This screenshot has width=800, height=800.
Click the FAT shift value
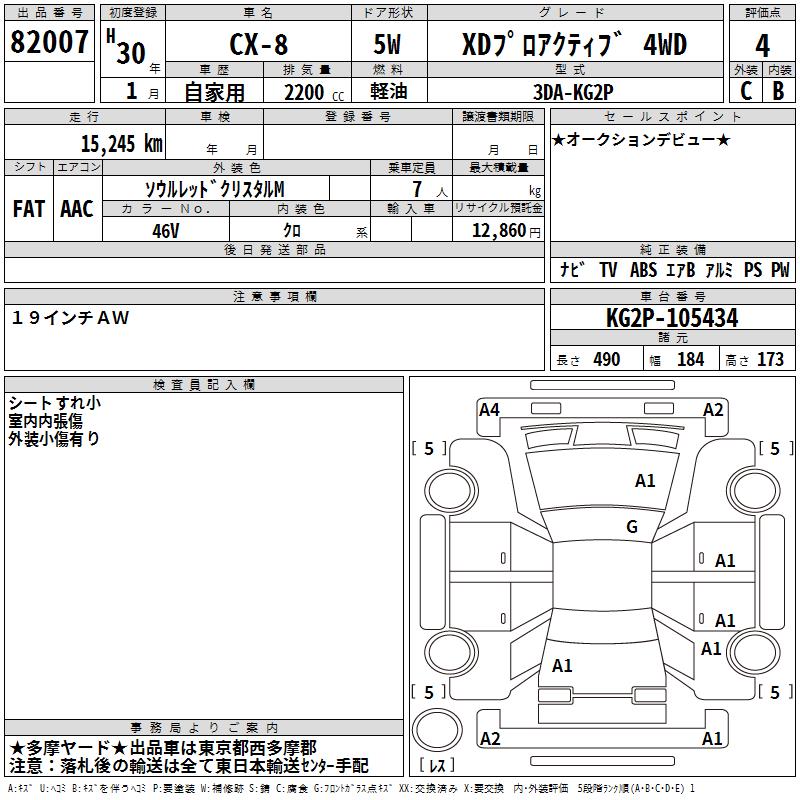(x=29, y=209)
